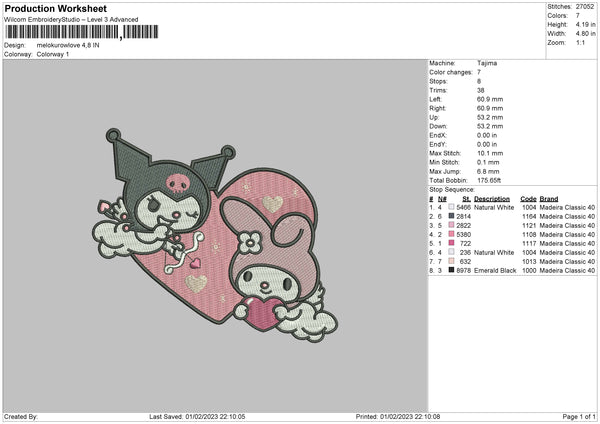600x424 pixels.
Task: Click stop 5 hot pink swatch
Action: (452, 243)
